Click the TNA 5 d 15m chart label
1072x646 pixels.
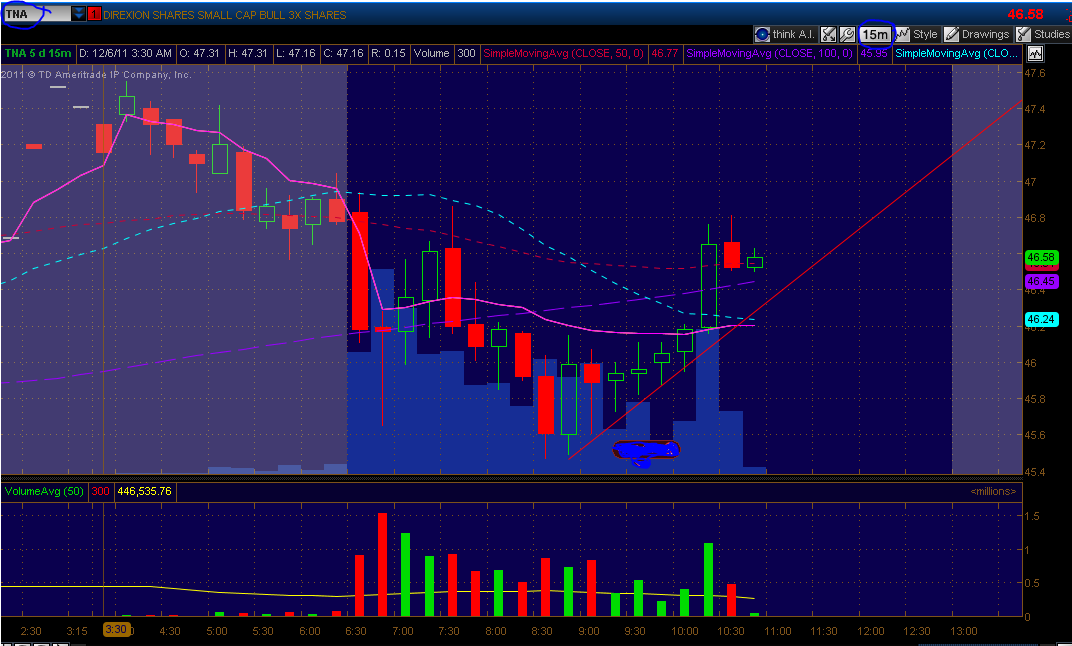(x=38, y=53)
